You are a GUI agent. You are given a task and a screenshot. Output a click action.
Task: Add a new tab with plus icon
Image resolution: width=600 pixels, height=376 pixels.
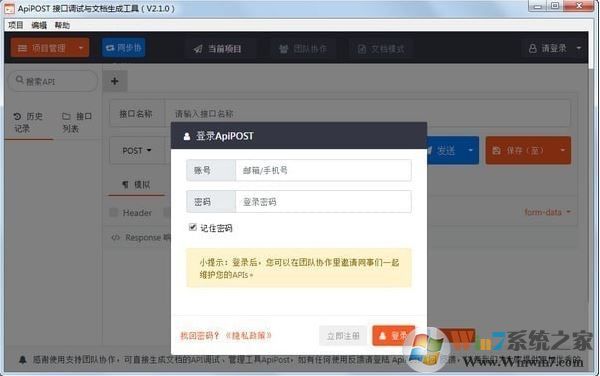coord(114,81)
